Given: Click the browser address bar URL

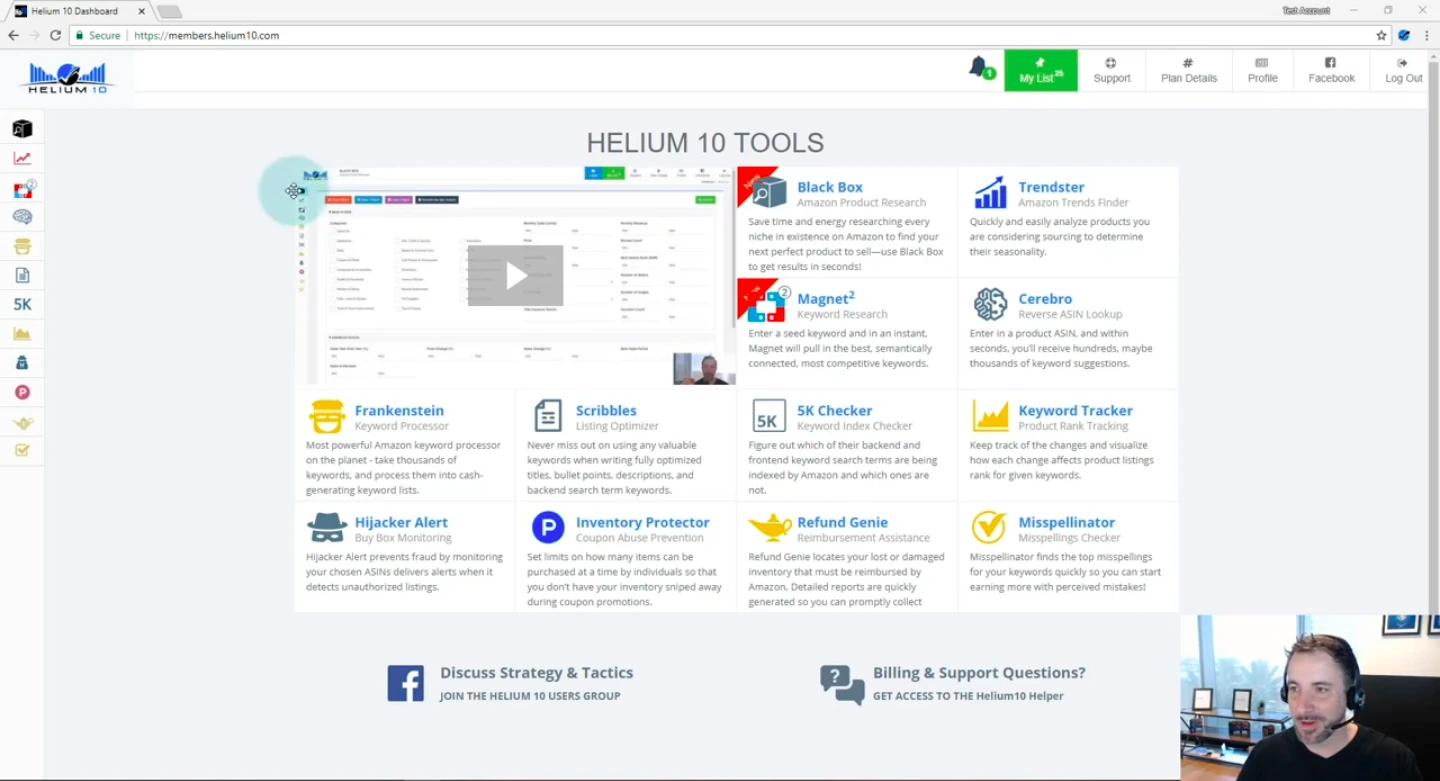Looking at the screenshot, I should [x=207, y=35].
